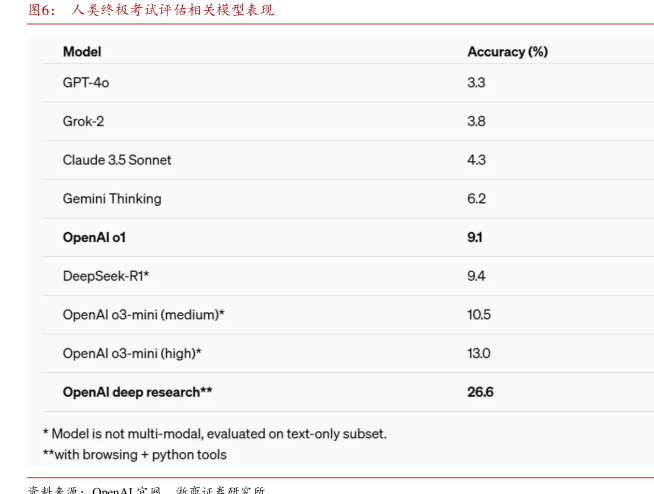Click the DeepSeek-R1* model name

click(106, 276)
